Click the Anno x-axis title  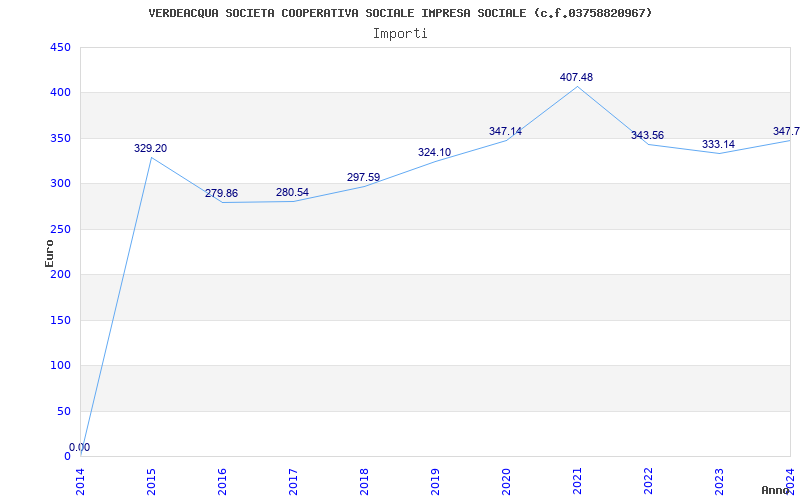tap(775, 490)
